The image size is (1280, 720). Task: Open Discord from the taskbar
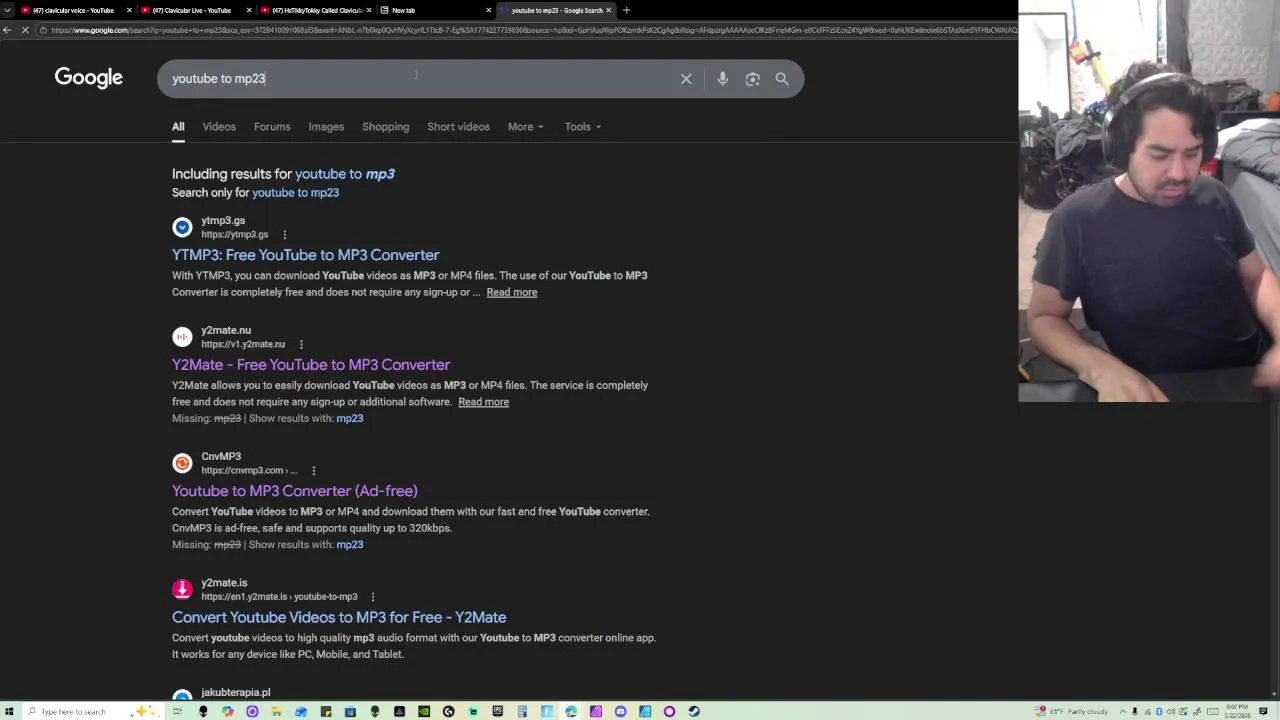tap(620, 711)
